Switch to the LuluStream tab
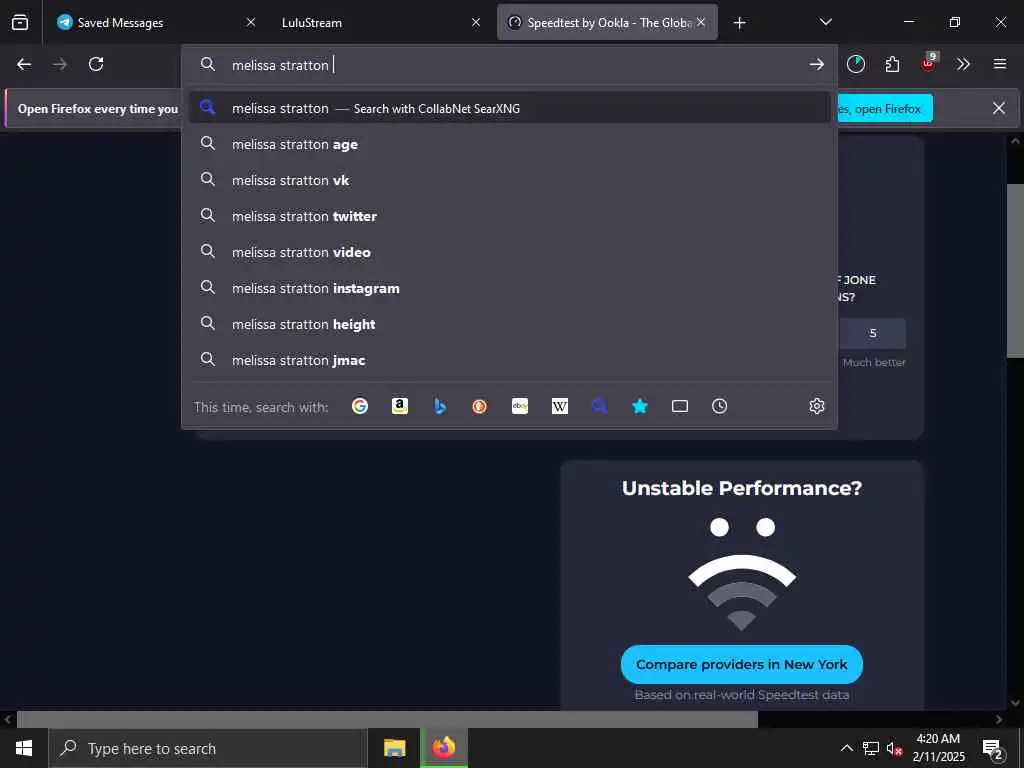This screenshot has height=768, width=1024. [381, 22]
